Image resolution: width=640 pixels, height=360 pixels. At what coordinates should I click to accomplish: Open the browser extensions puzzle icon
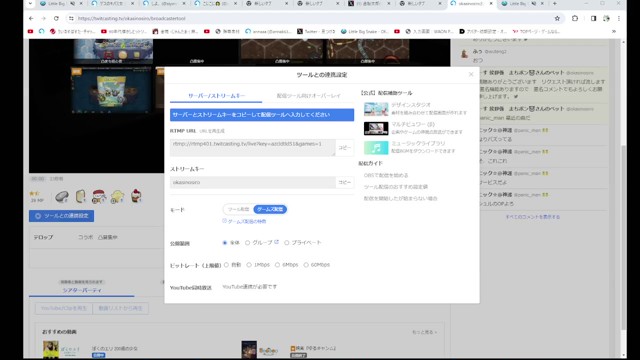pyautogui.click(x=575, y=18)
